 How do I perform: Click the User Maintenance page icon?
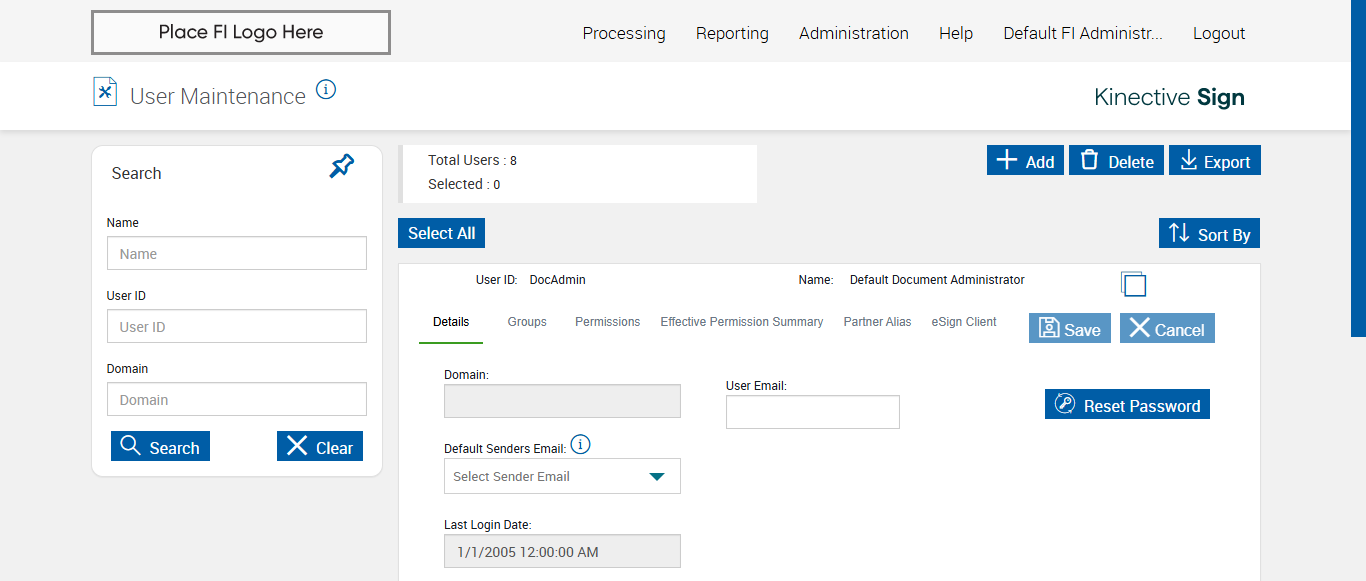point(105,92)
